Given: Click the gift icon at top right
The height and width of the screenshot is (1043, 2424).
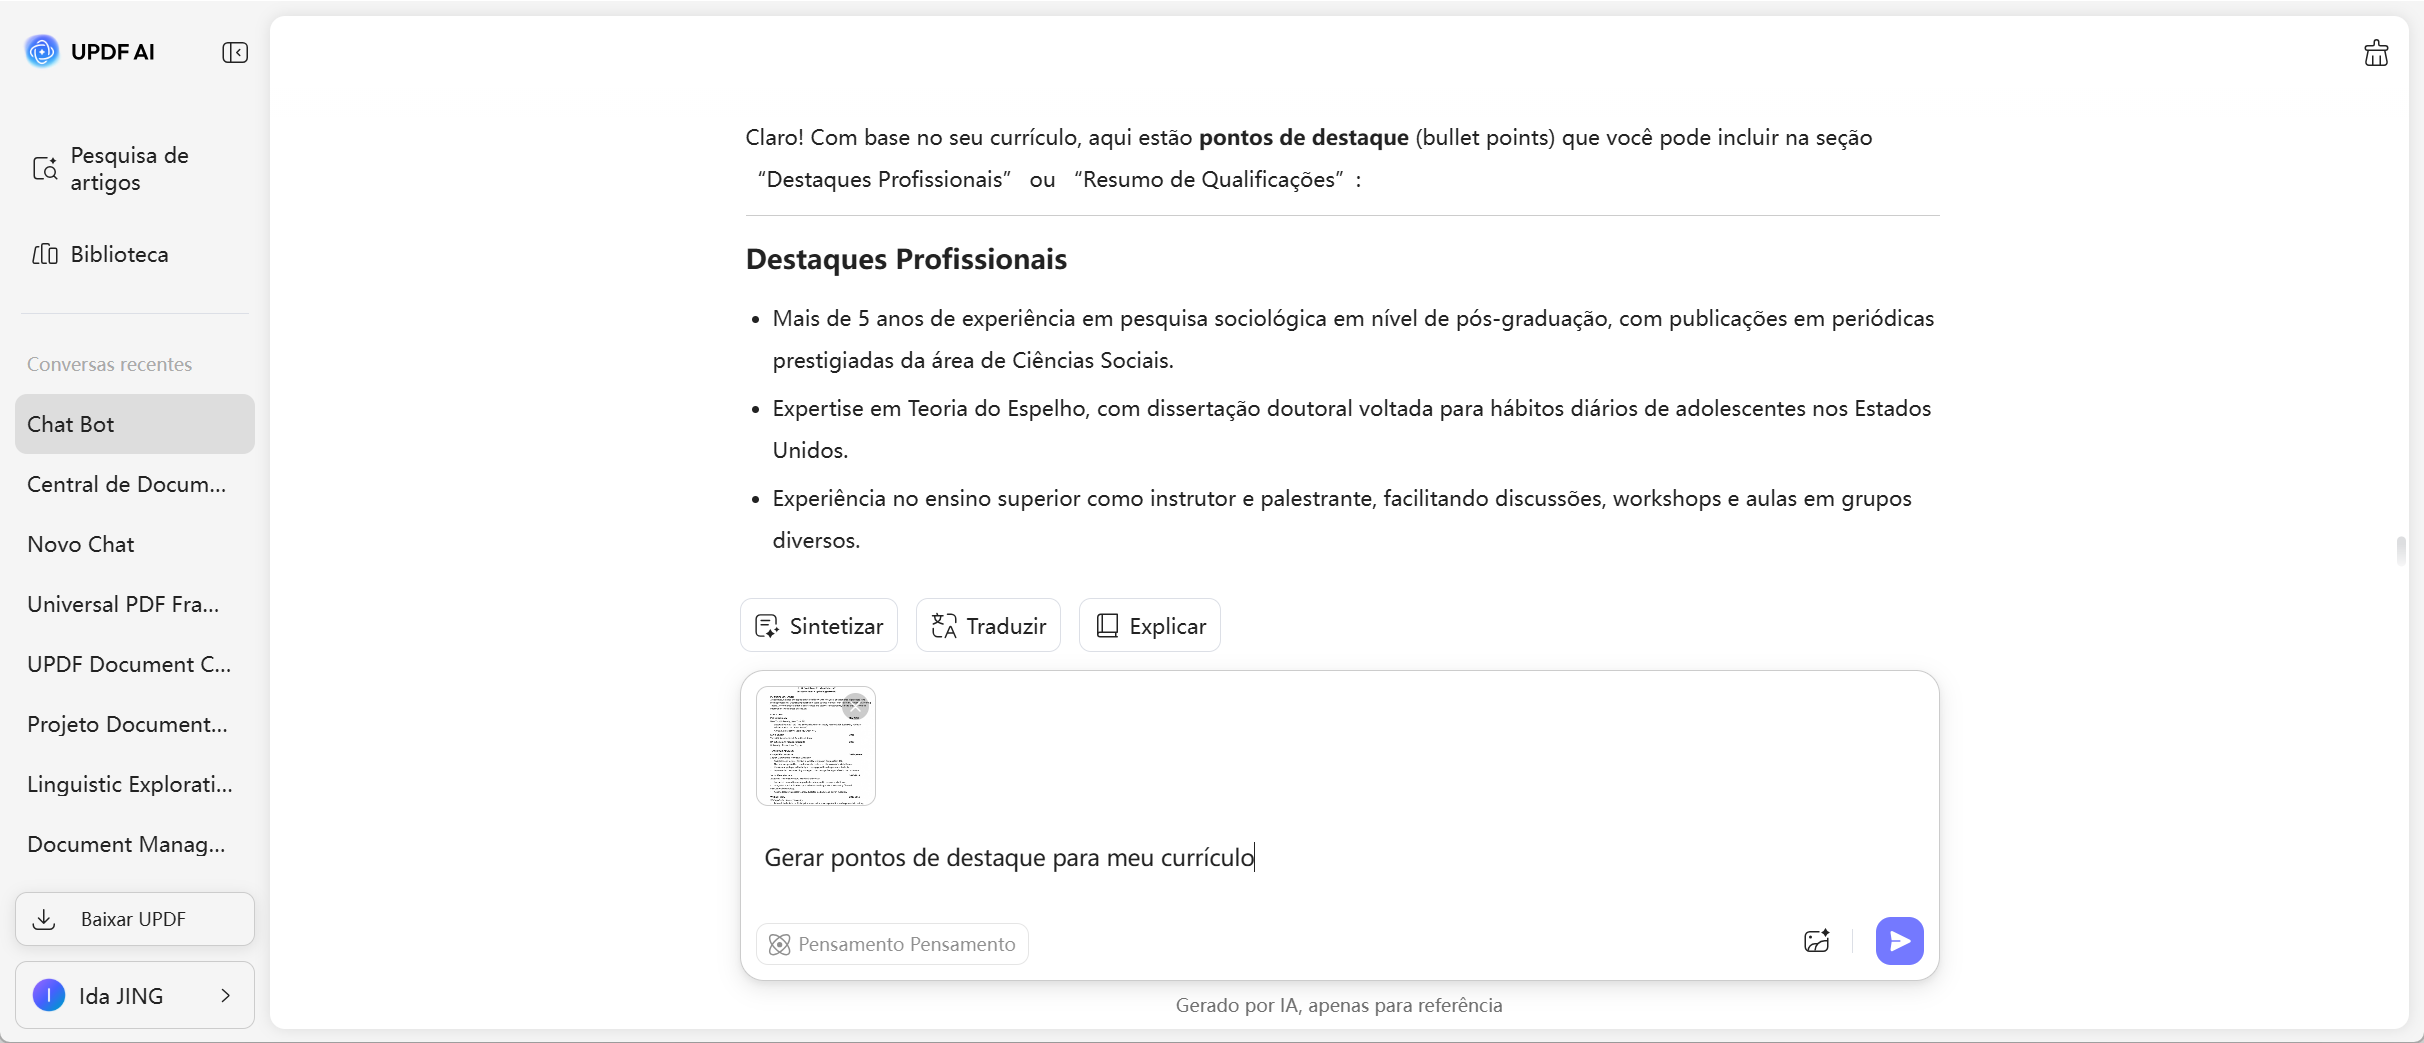Looking at the screenshot, I should [2376, 53].
